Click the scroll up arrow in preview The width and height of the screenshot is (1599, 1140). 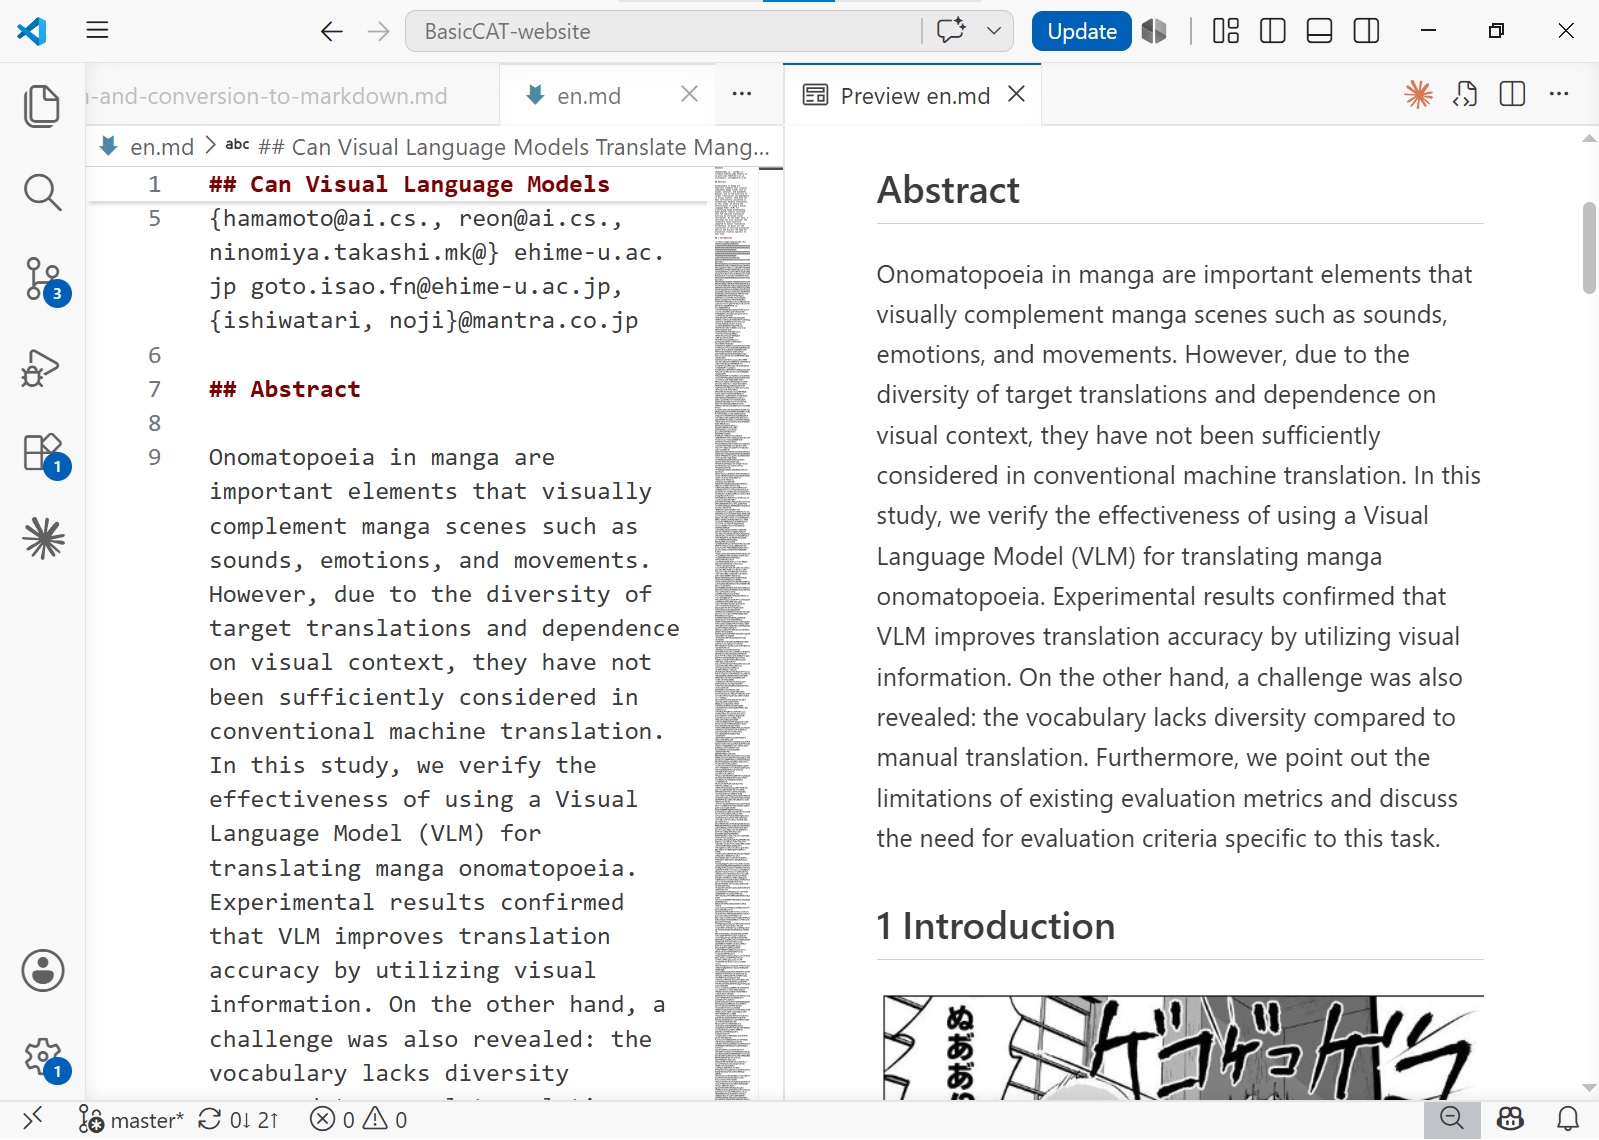pyautogui.click(x=1589, y=139)
